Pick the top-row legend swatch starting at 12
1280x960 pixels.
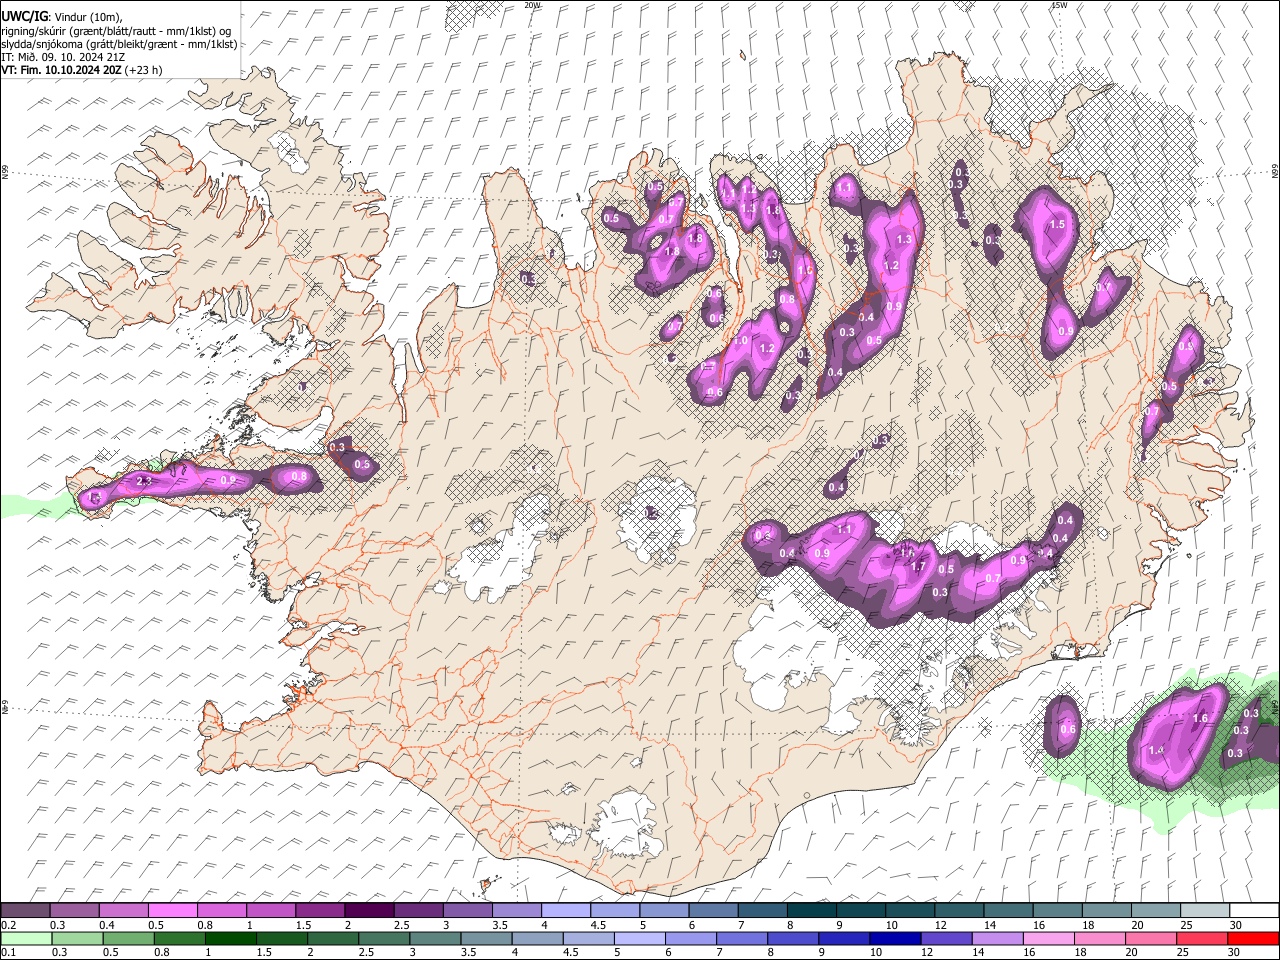(957, 911)
